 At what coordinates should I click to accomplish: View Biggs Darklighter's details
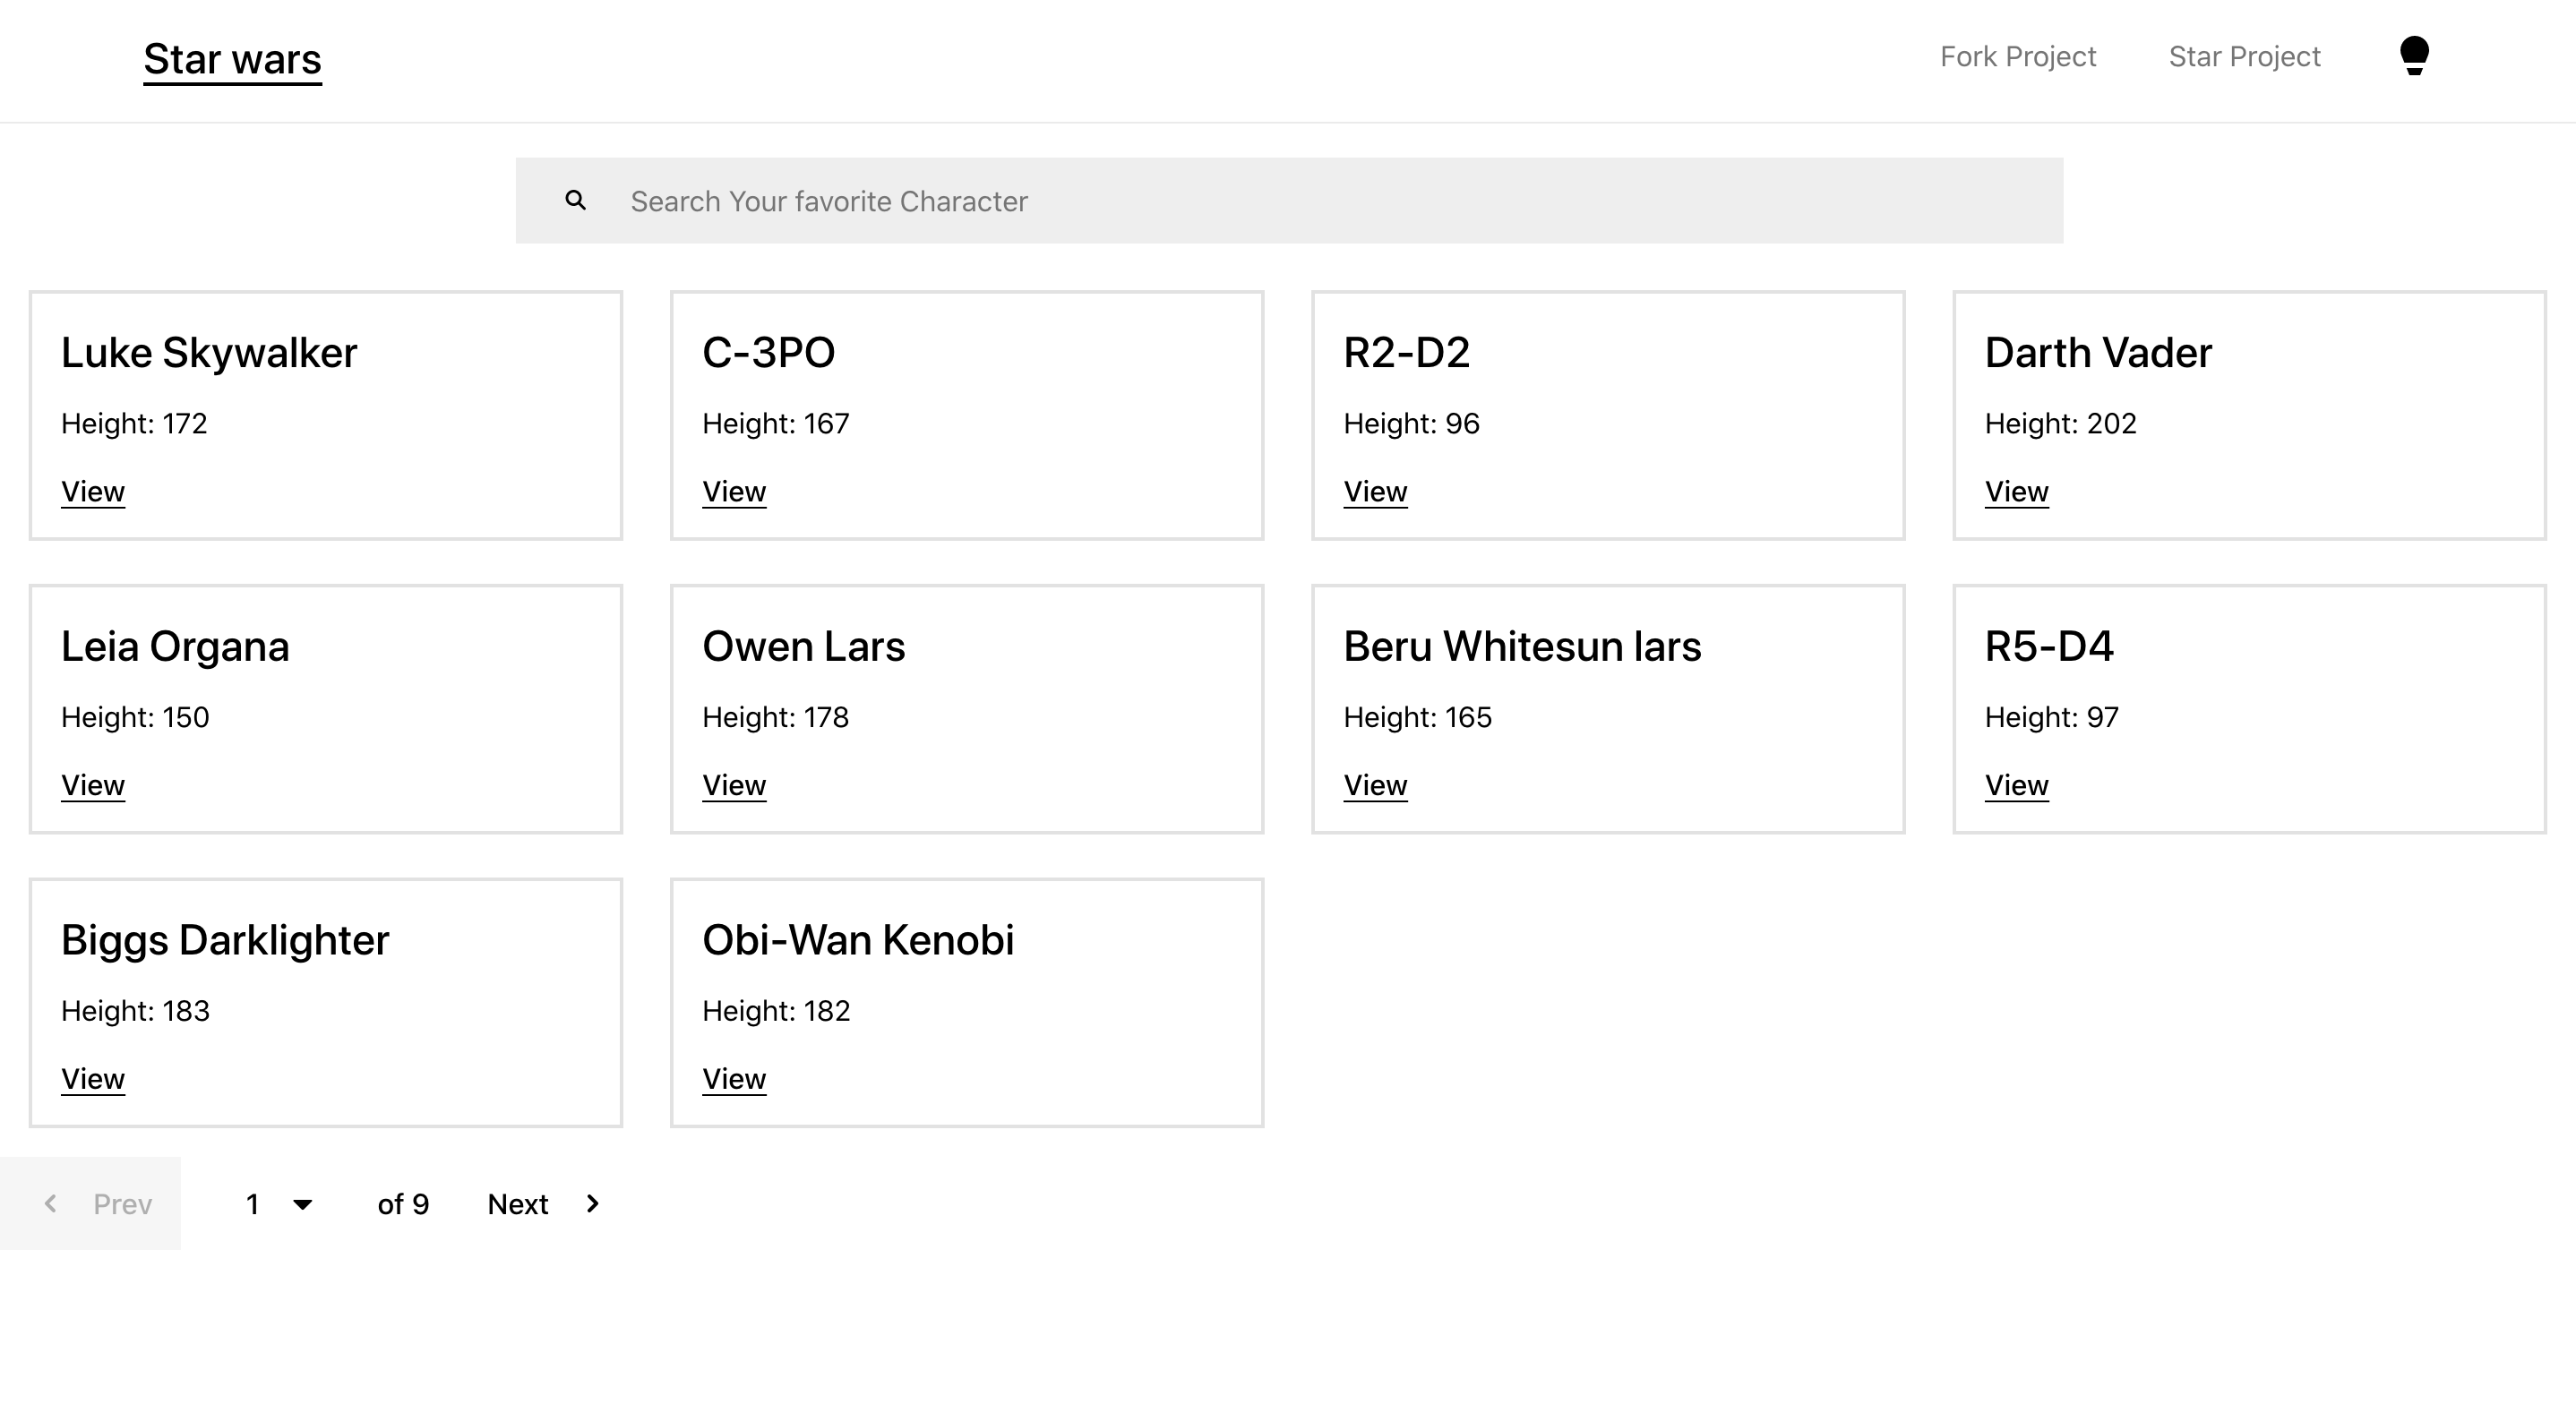tap(93, 1079)
